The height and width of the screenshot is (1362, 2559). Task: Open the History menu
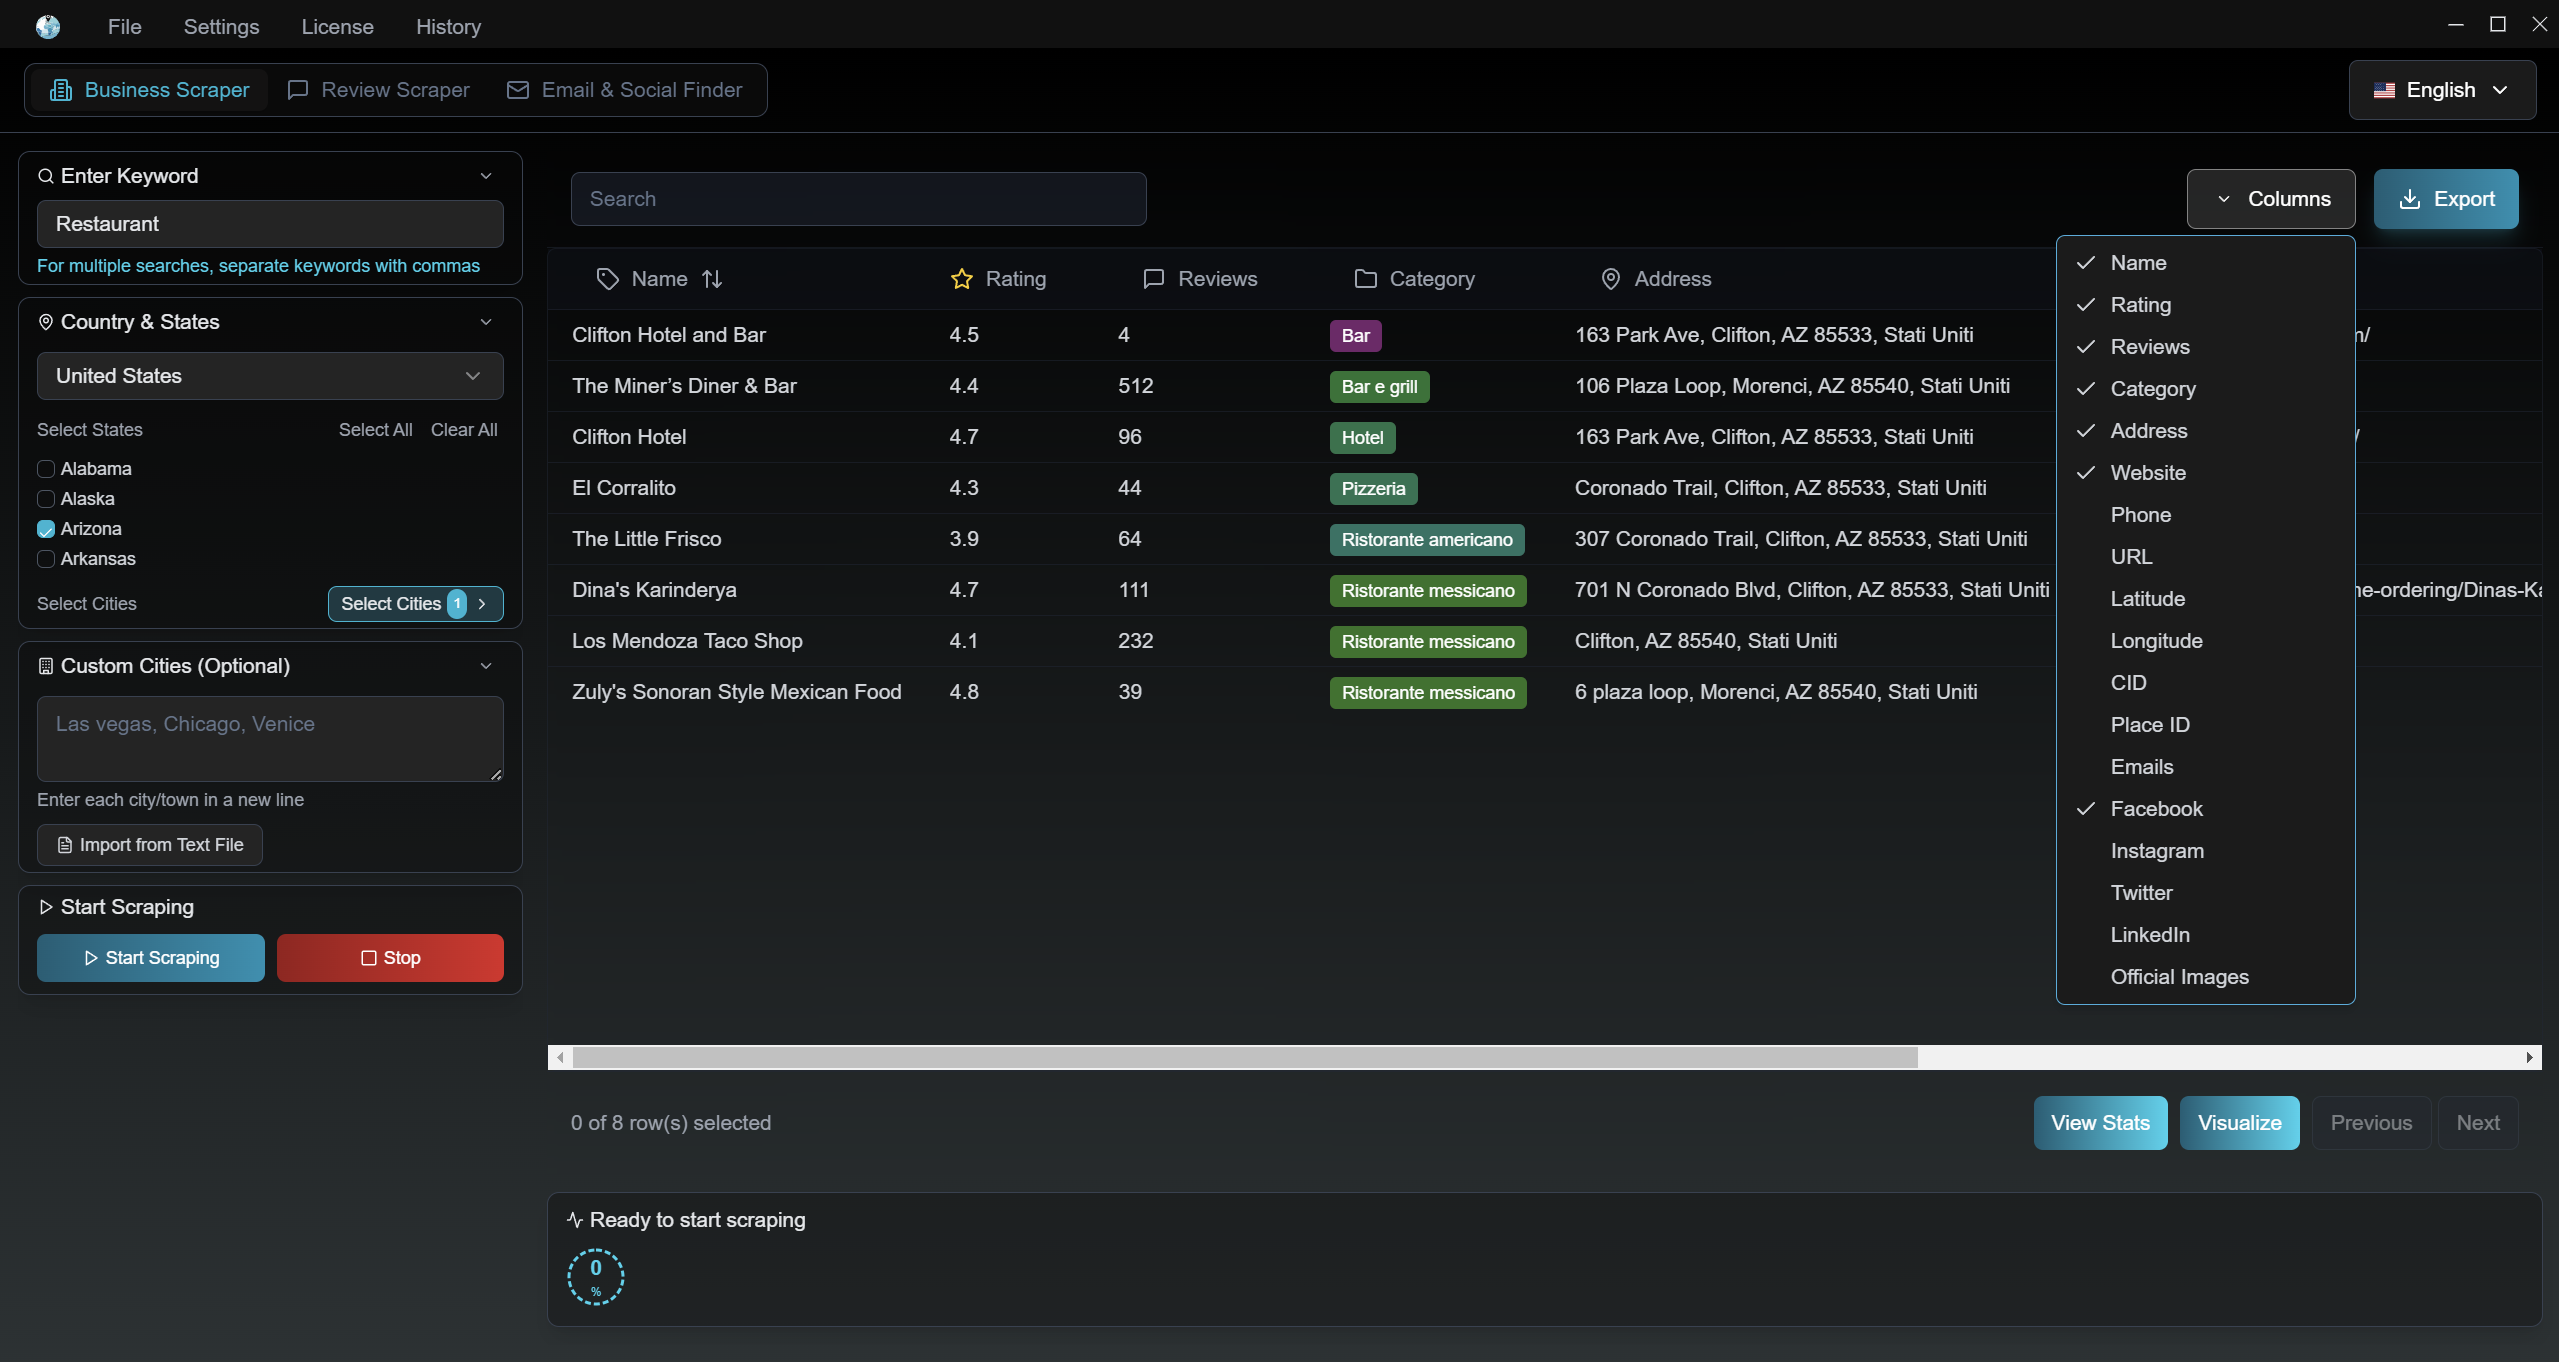coord(448,27)
